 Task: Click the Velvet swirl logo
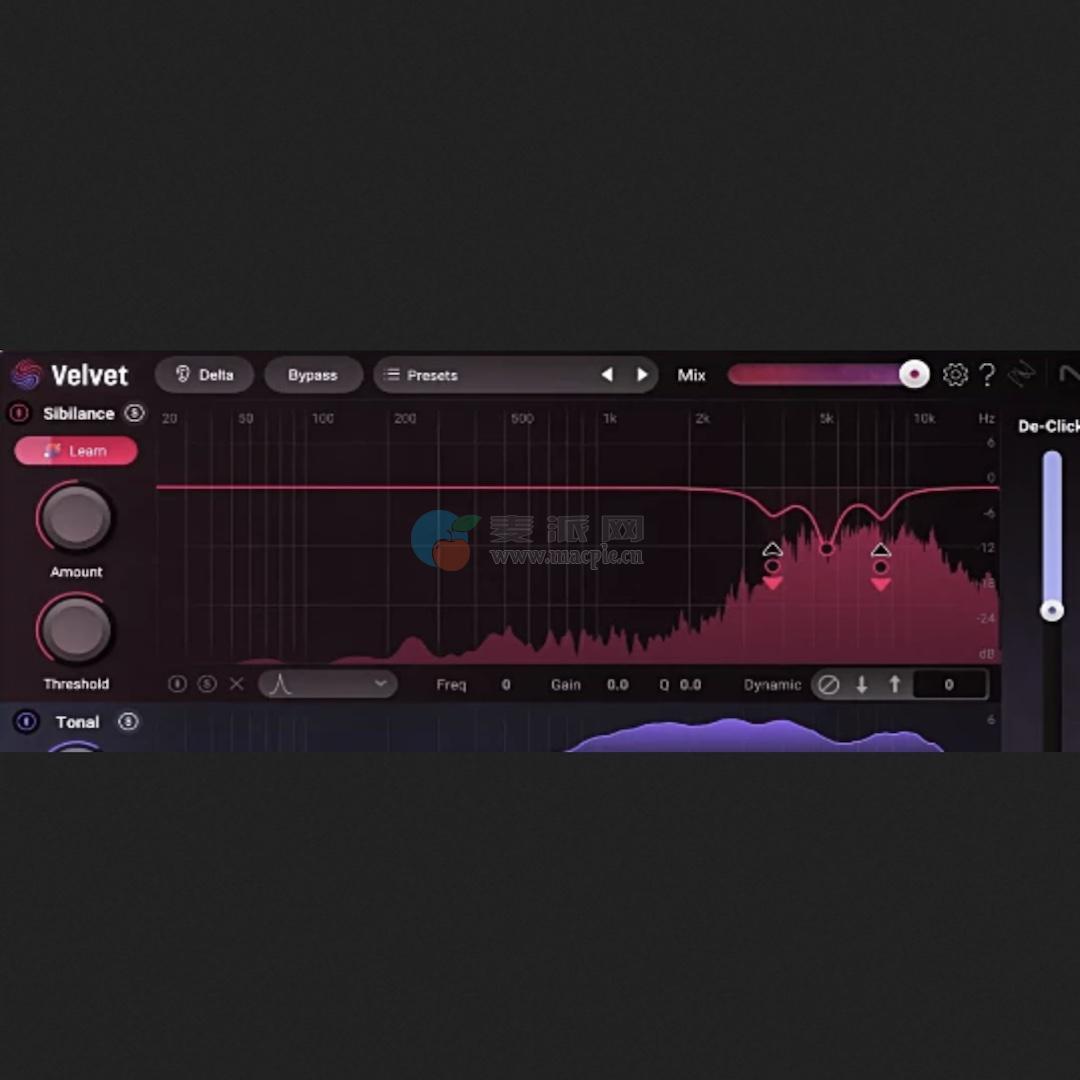pos(27,375)
